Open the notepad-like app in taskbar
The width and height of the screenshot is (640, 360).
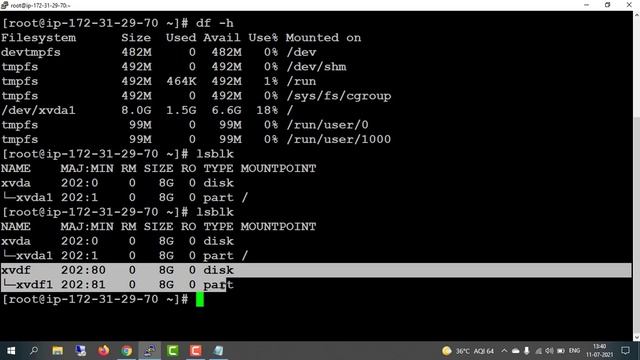tap(218, 351)
